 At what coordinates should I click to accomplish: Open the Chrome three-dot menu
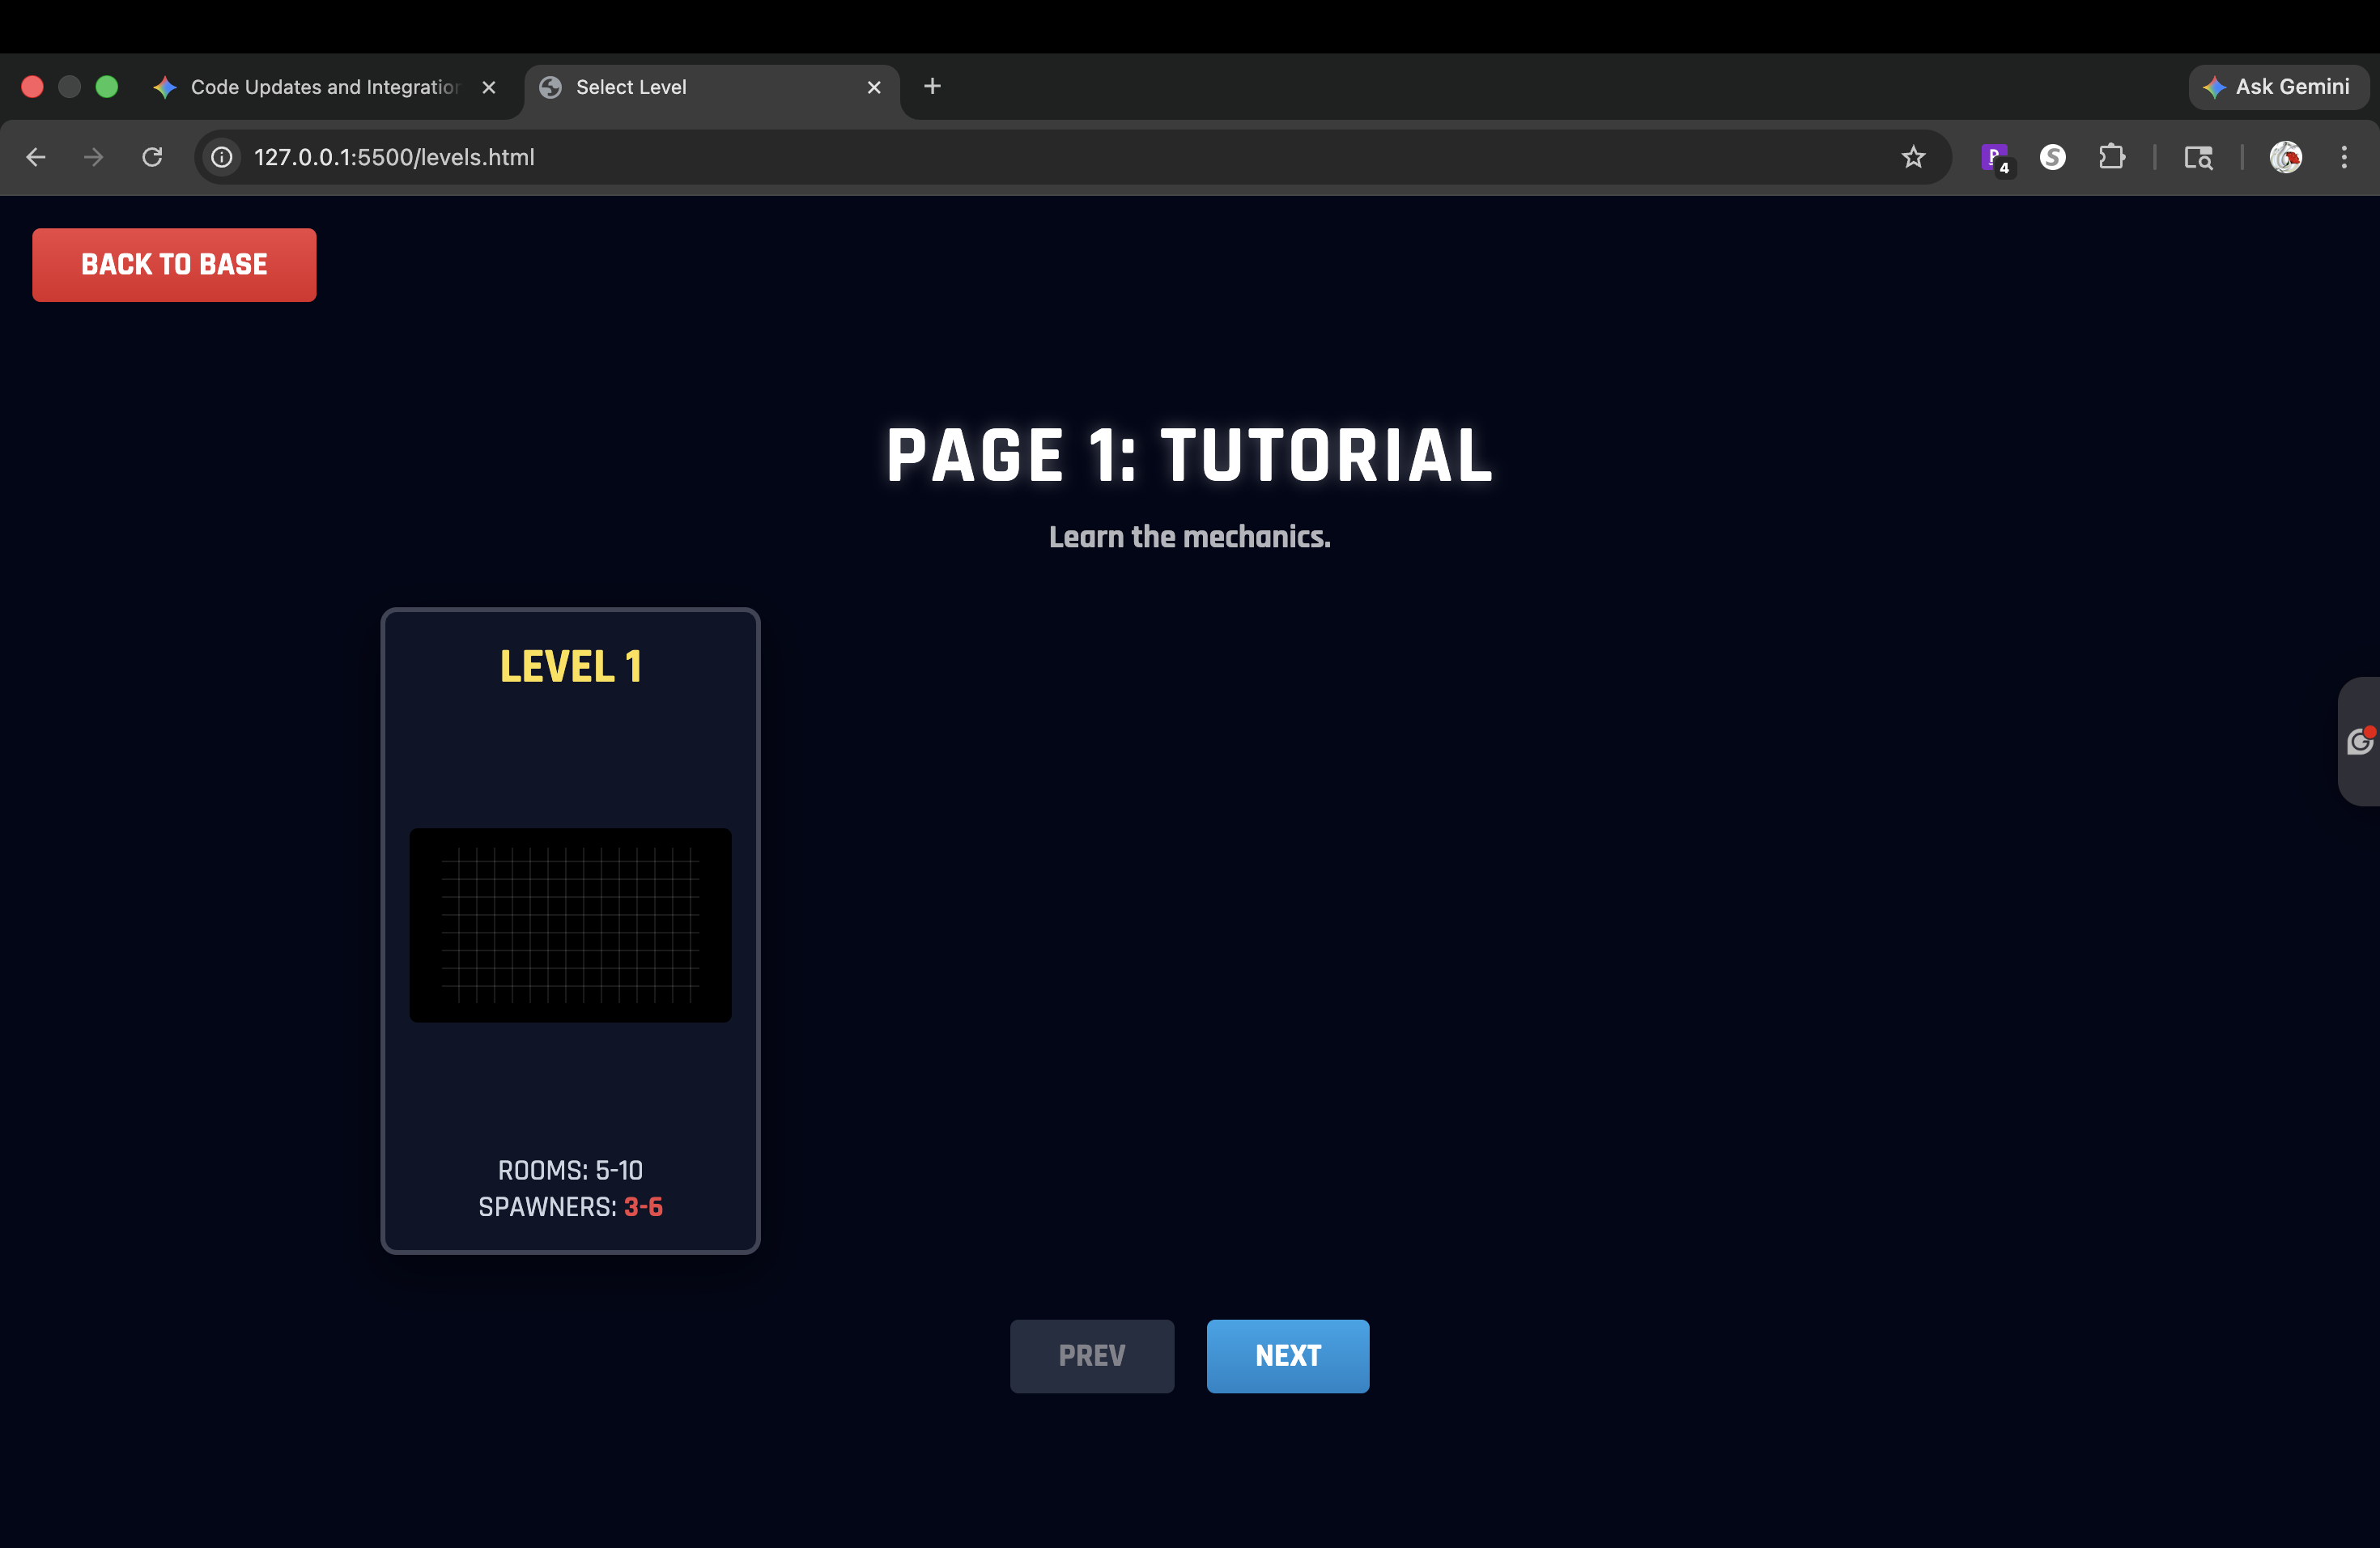tap(2343, 157)
